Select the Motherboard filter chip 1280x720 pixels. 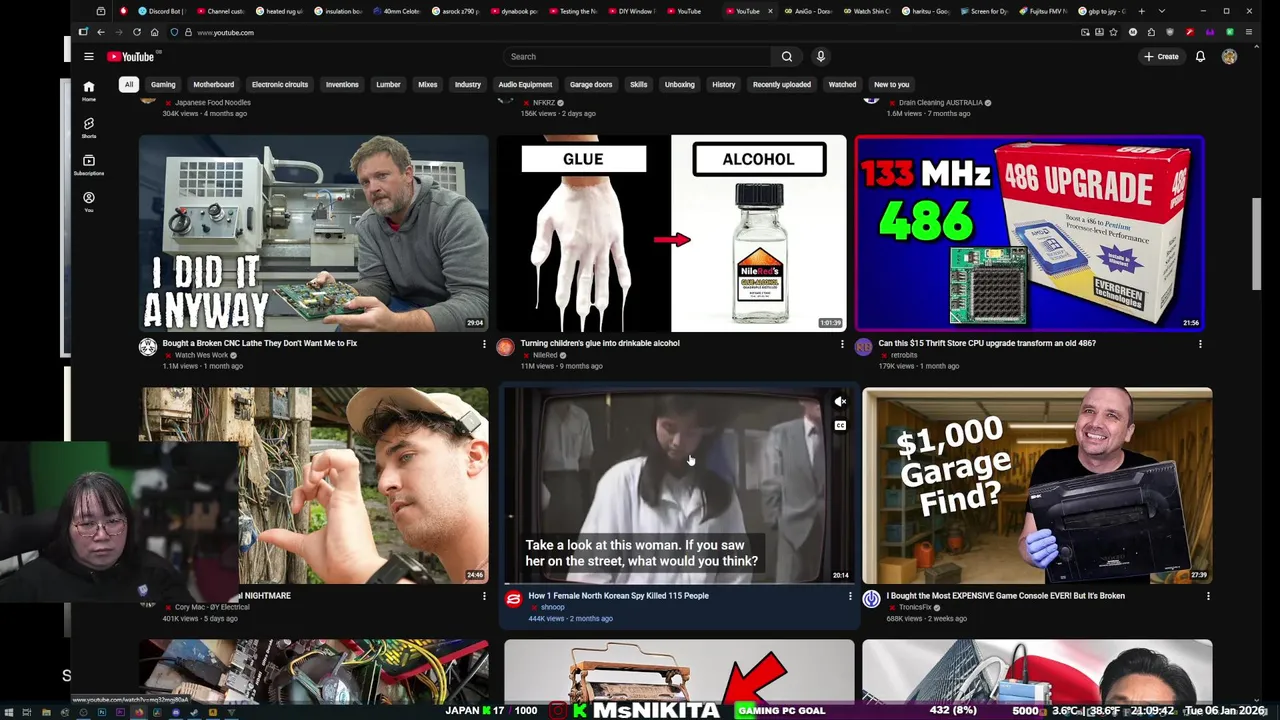214,85
